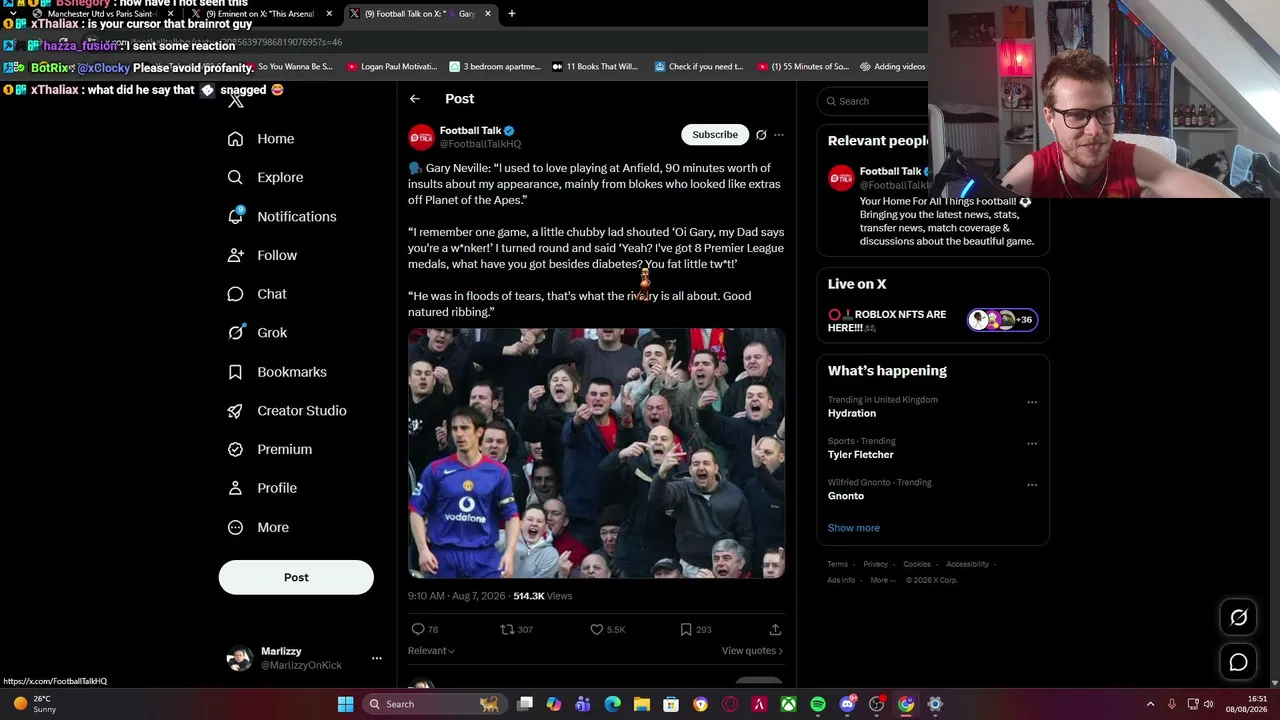Open the Privacy footer link
The height and width of the screenshot is (720, 1280).
pyautogui.click(x=875, y=564)
